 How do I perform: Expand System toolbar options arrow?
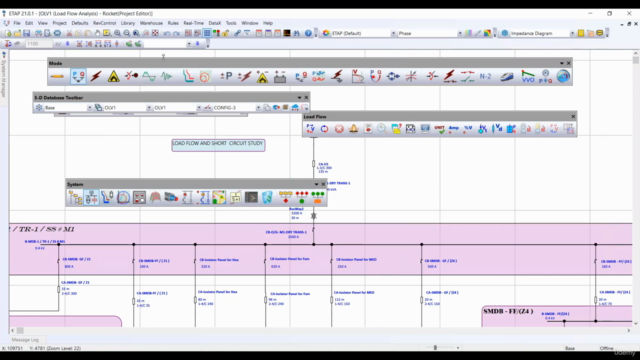point(316,184)
